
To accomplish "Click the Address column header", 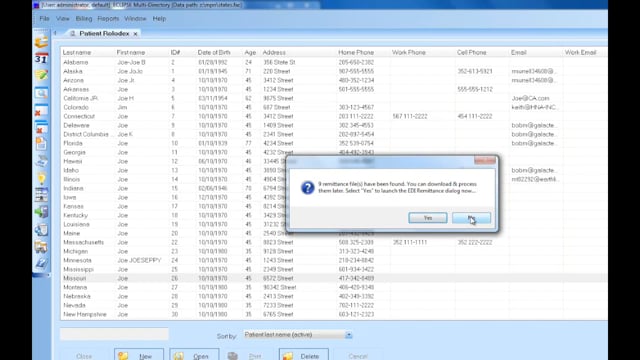I will pyautogui.click(x=274, y=53).
